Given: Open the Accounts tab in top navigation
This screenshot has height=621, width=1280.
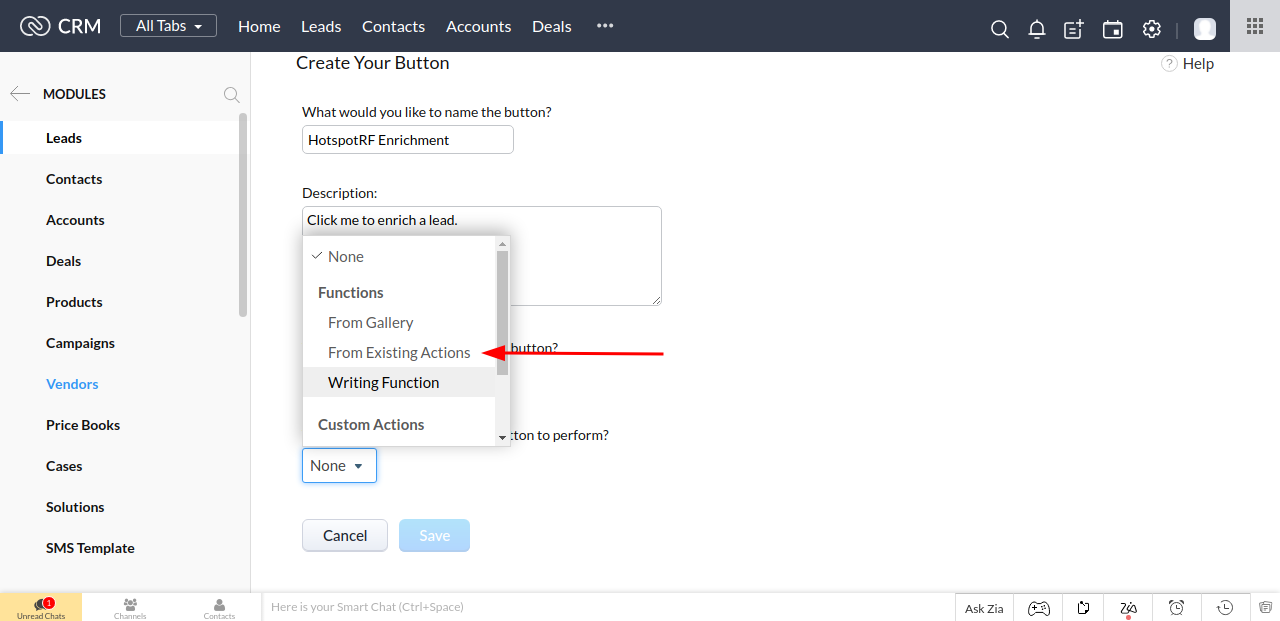Looking at the screenshot, I should click(x=478, y=26).
